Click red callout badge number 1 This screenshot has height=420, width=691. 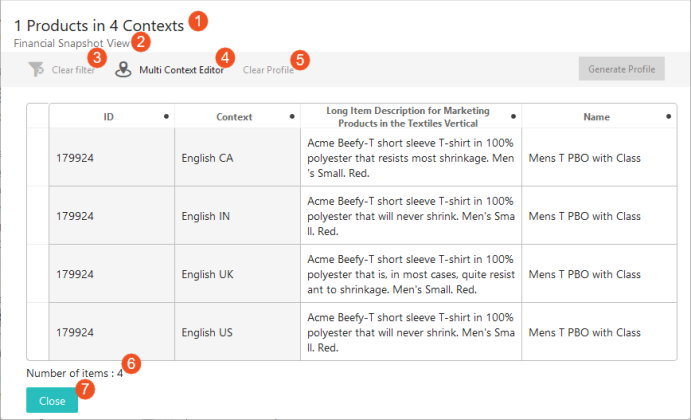pos(200,19)
